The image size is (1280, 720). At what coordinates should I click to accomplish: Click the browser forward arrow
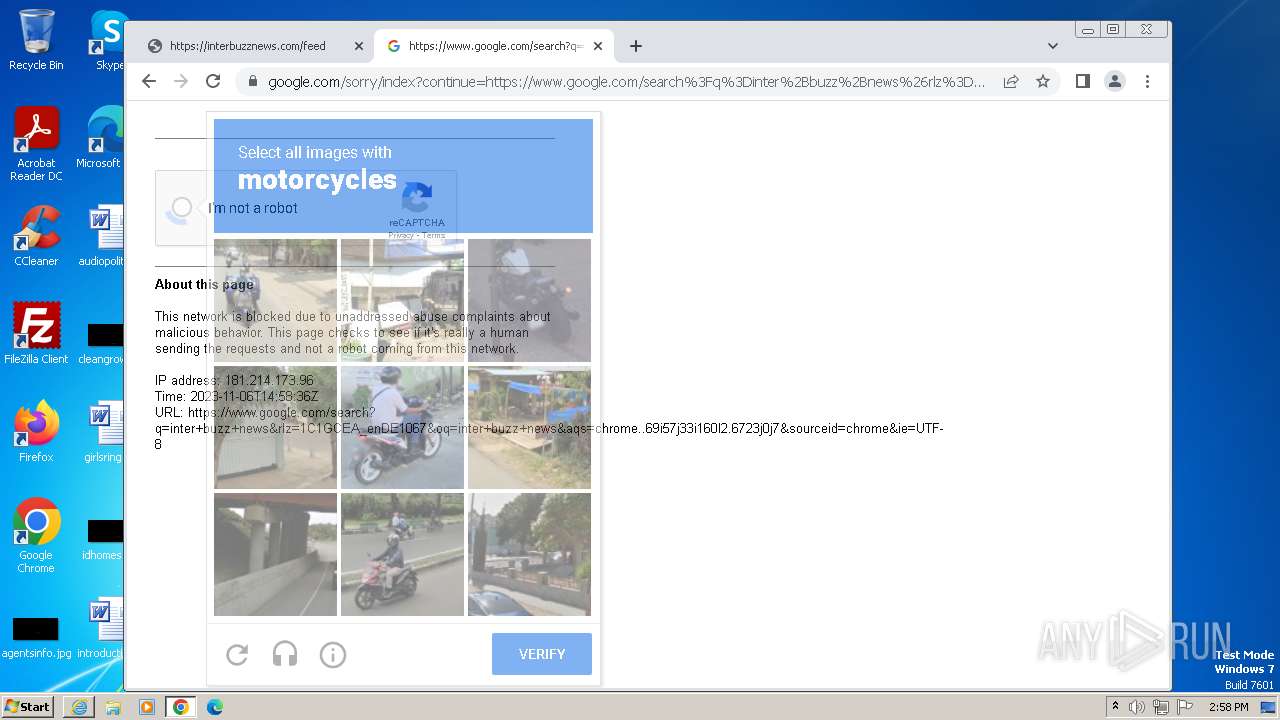pyautogui.click(x=181, y=81)
